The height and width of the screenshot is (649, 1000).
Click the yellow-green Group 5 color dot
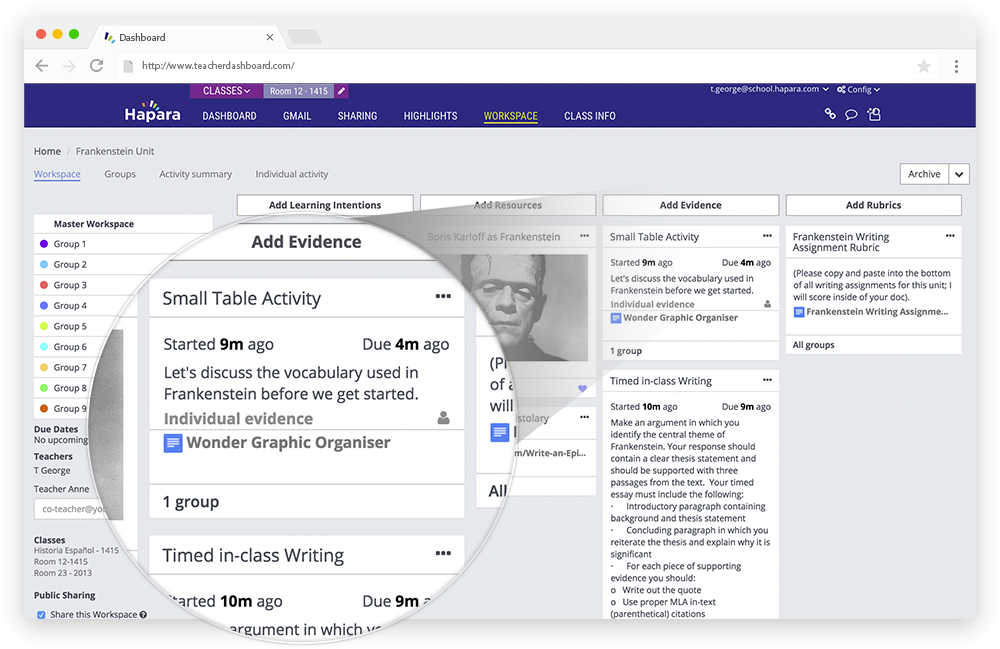click(x=44, y=326)
